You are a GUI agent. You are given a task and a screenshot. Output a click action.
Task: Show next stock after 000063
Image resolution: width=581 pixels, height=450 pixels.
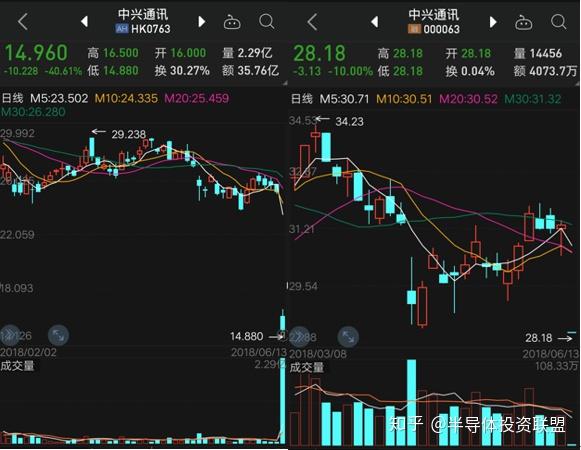[493, 22]
